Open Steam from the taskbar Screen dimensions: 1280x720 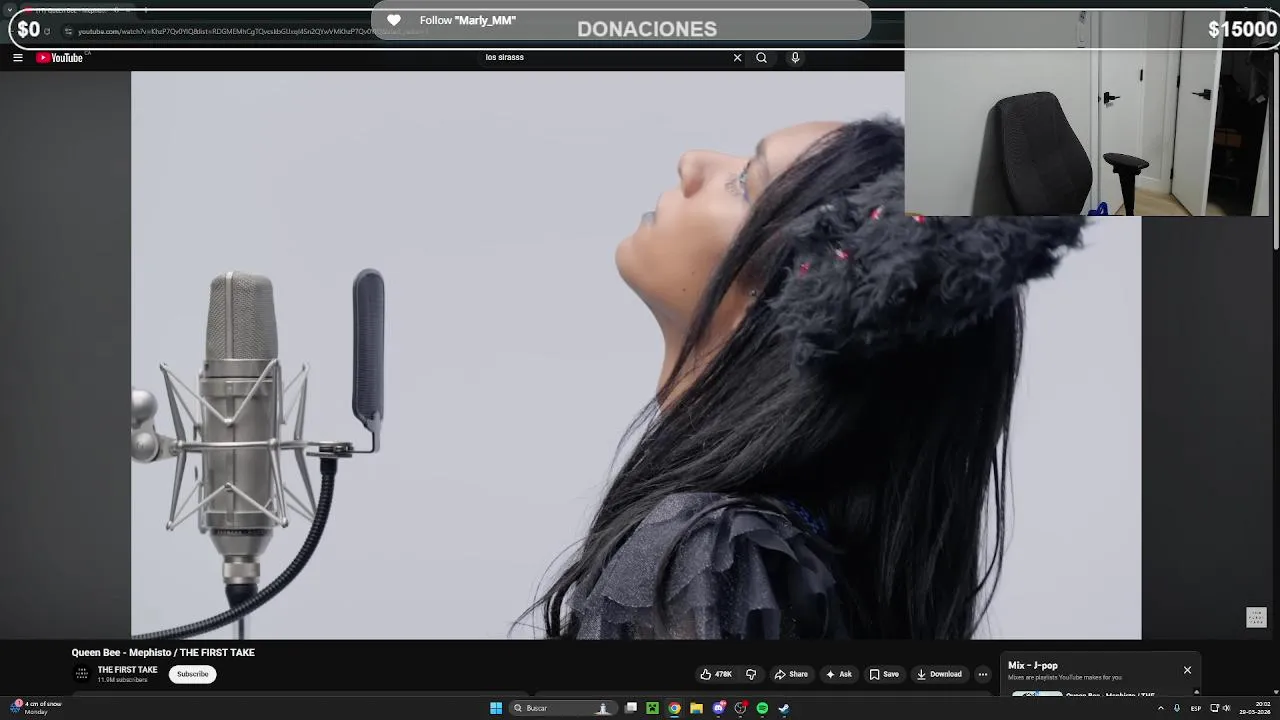(784, 708)
